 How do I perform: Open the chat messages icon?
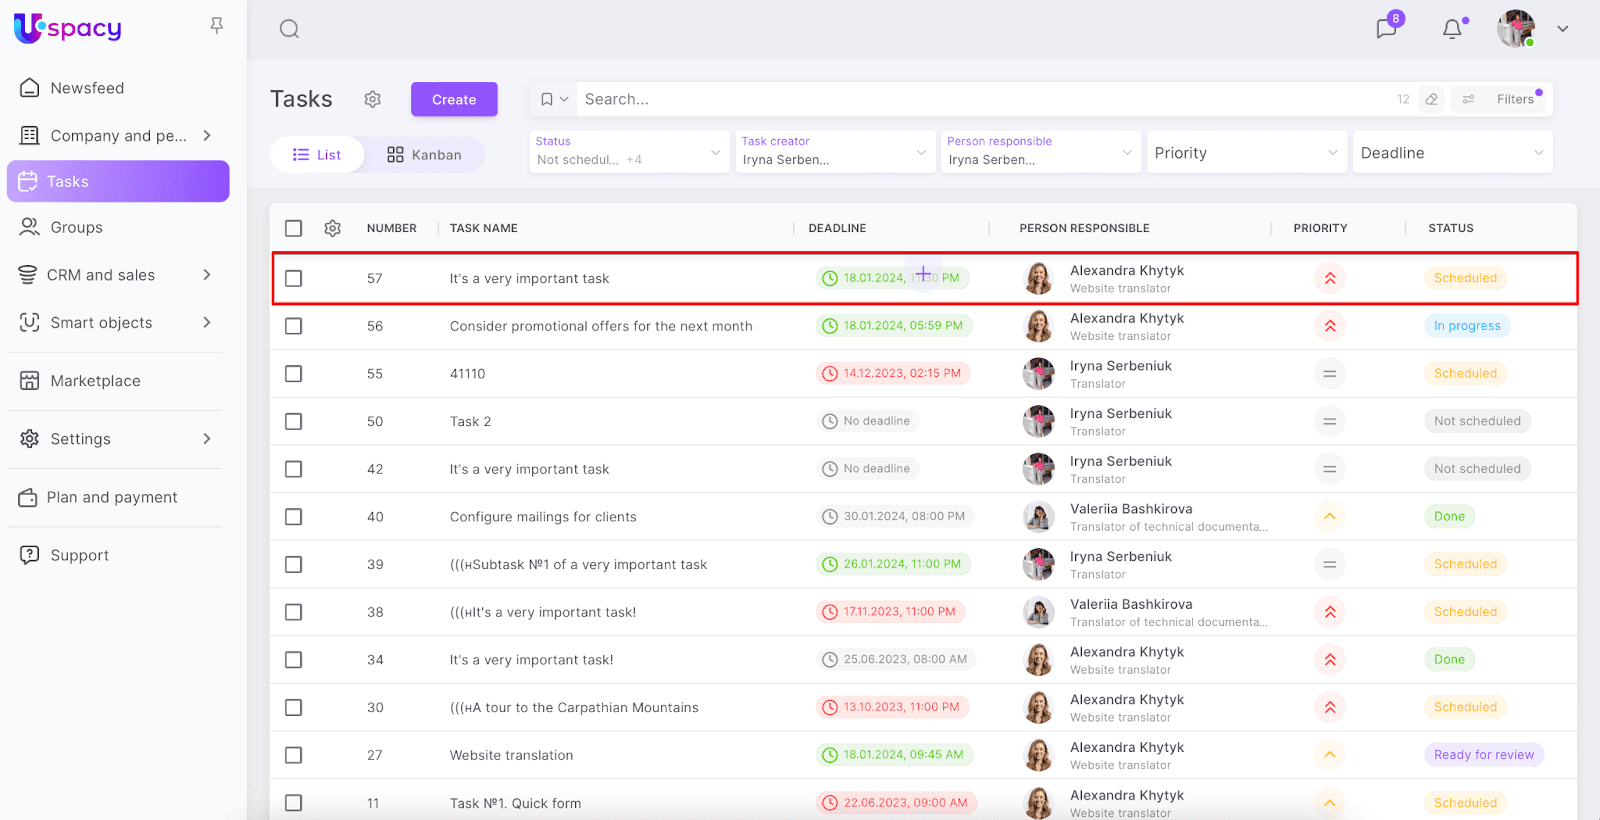(x=1386, y=28)
